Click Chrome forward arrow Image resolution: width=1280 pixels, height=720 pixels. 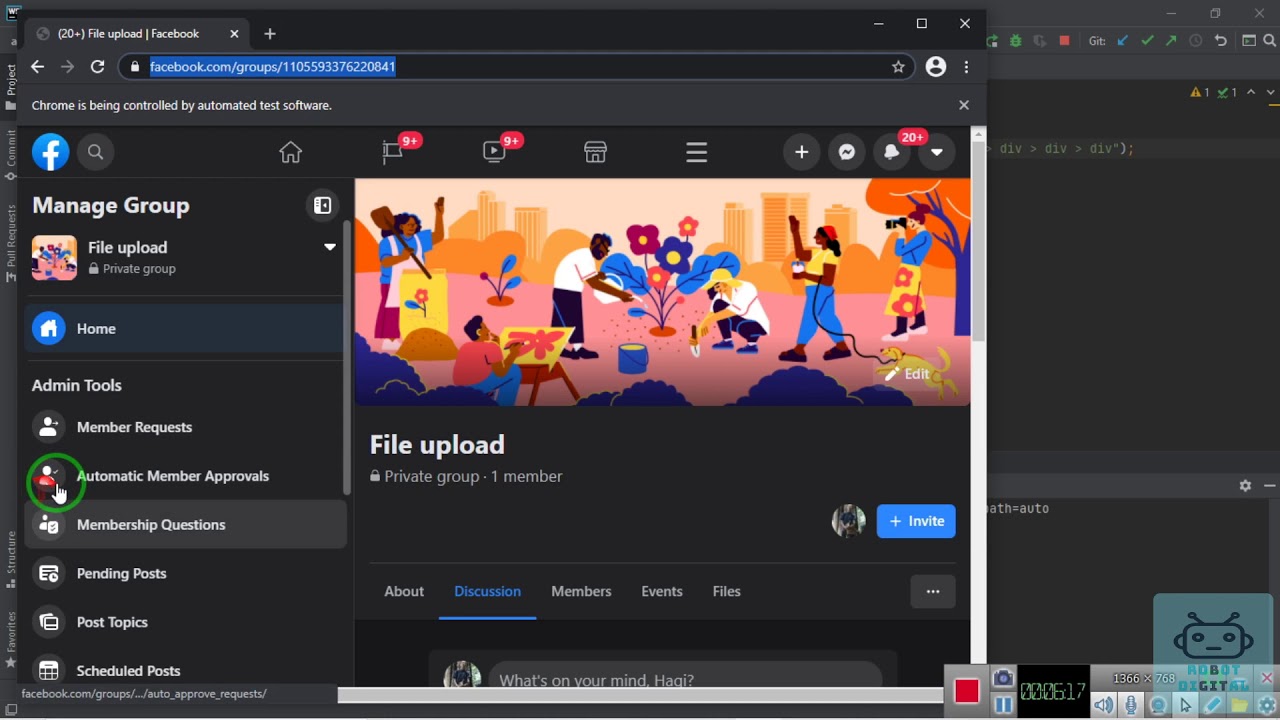click(x=67, y=66)
